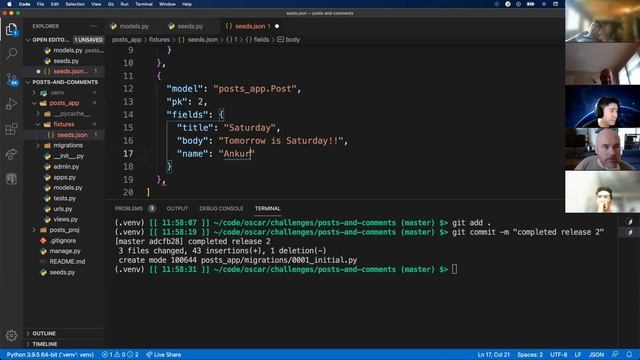Open notifications bell in status bar

coord(629,355)
